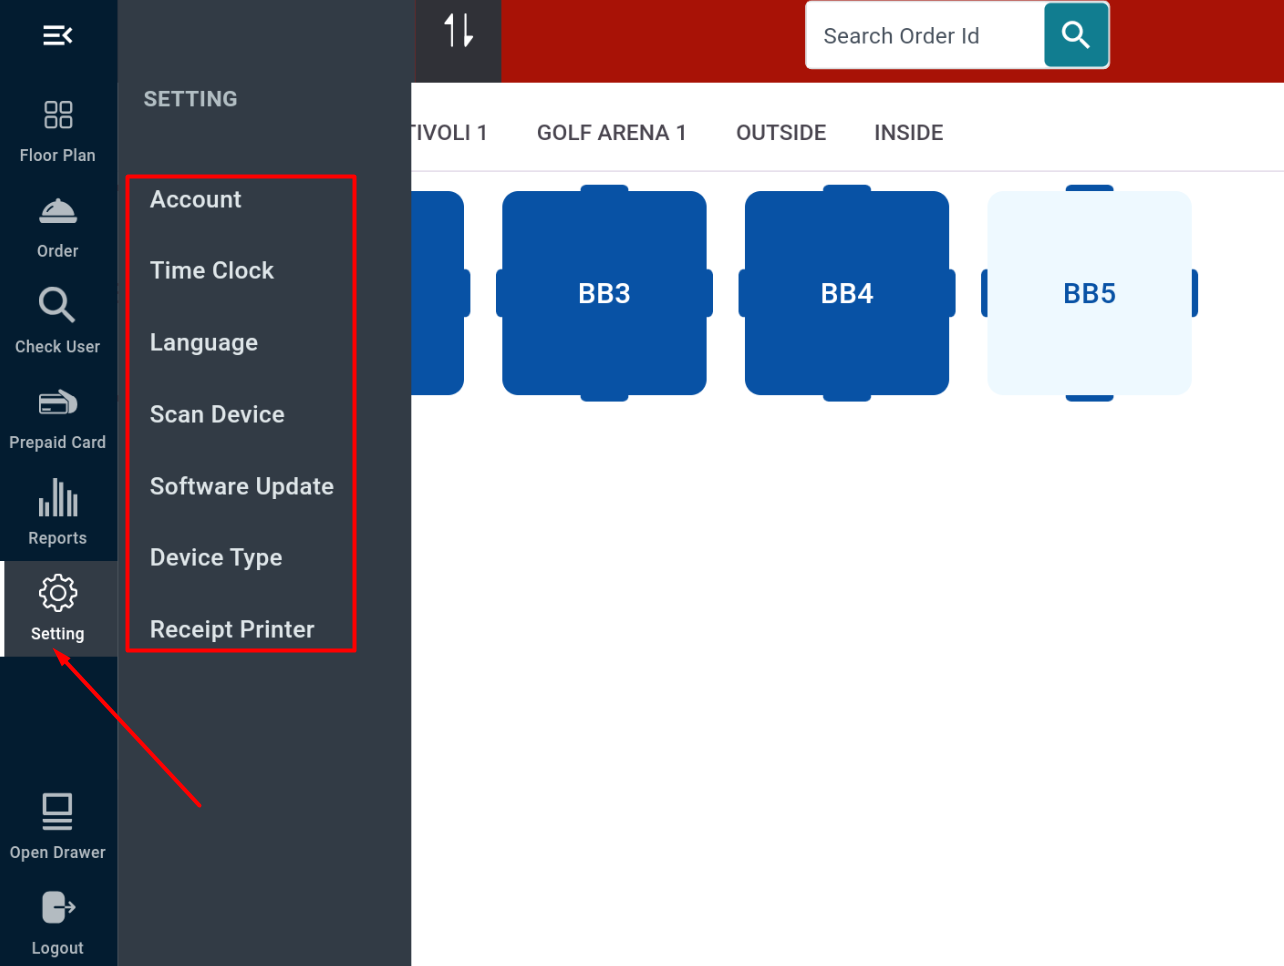Open Account in the settings menu

pos(196,200)
